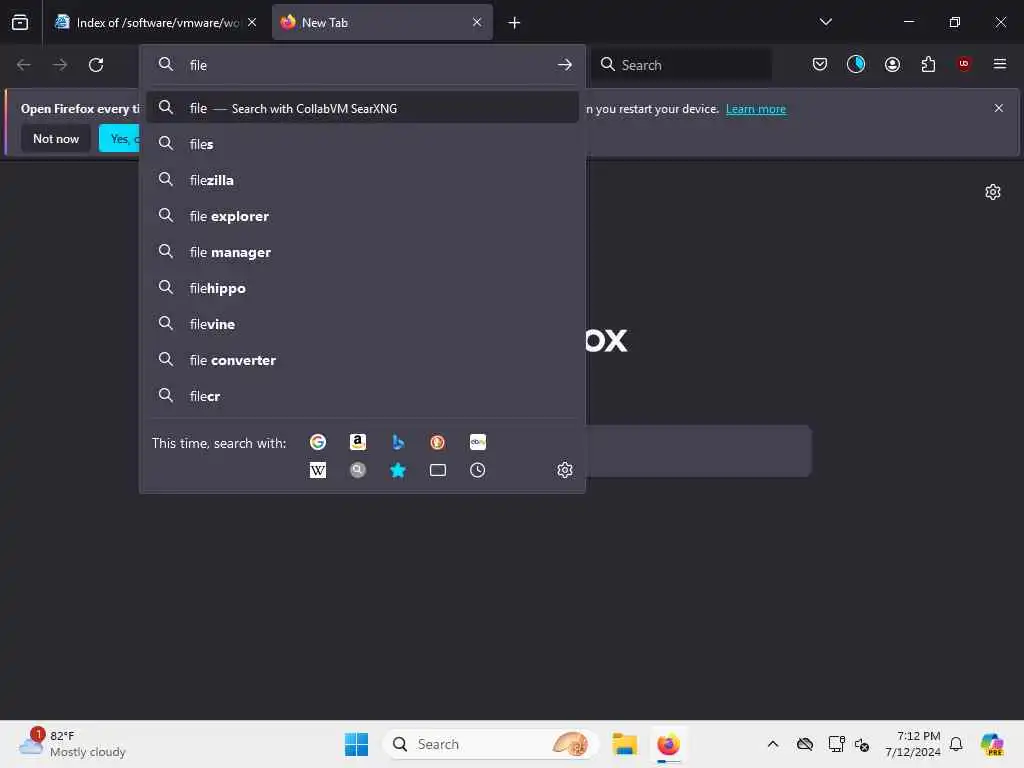Open the Save to Pocket icon
Screen dimensions: 1024x768
point(820,64)
